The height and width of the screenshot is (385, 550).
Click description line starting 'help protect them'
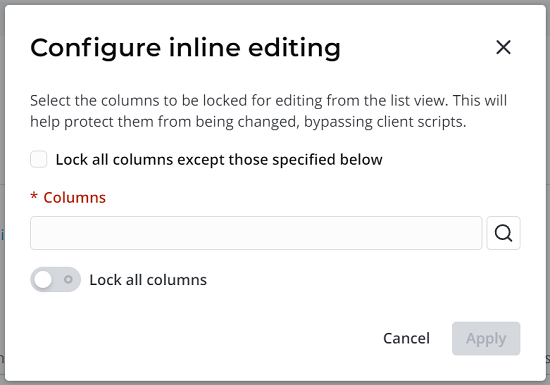[248, 122]
